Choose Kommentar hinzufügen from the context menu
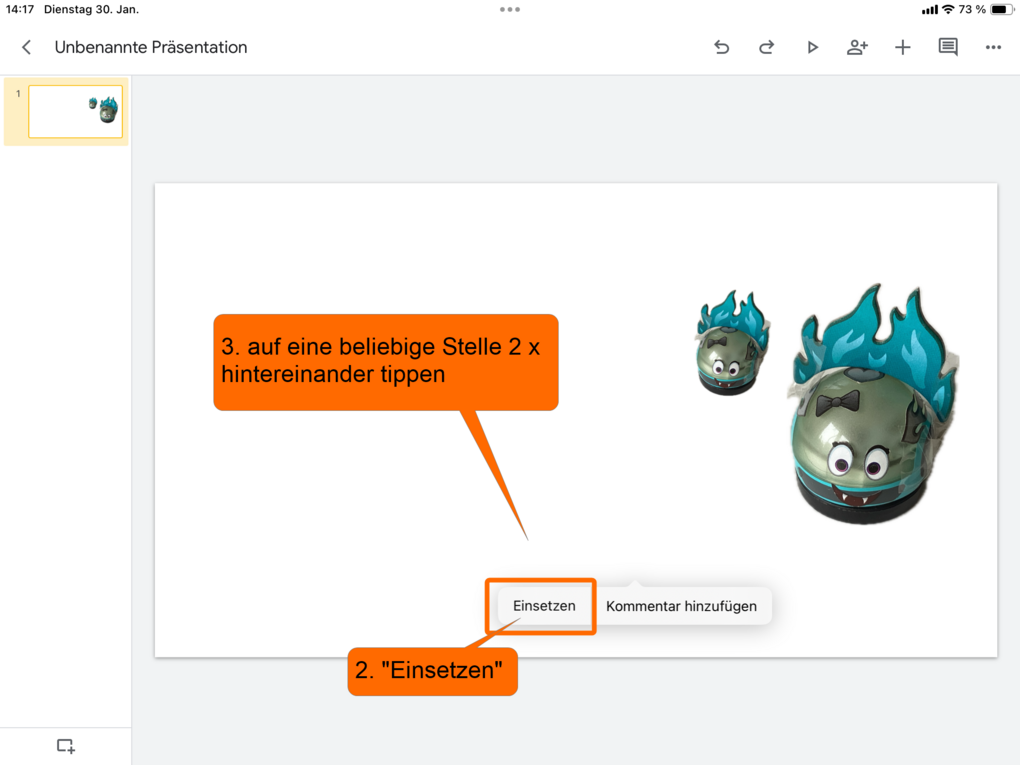This screenshot has width=1020, height=765. [x=681, y=606]
